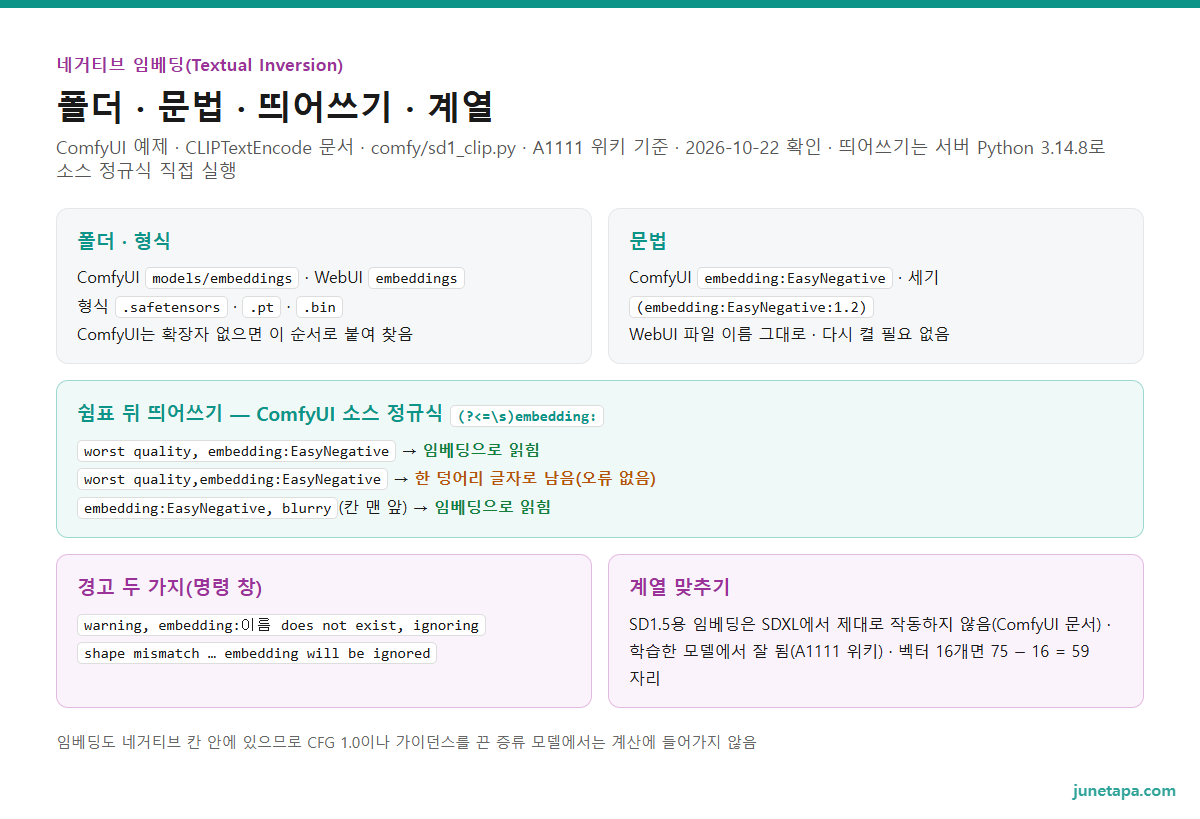This screenshot has height=819, width=1200.
Task: Click the footer note about CFG 1.0
Action: pyautogui.click(x=406, y=742)
